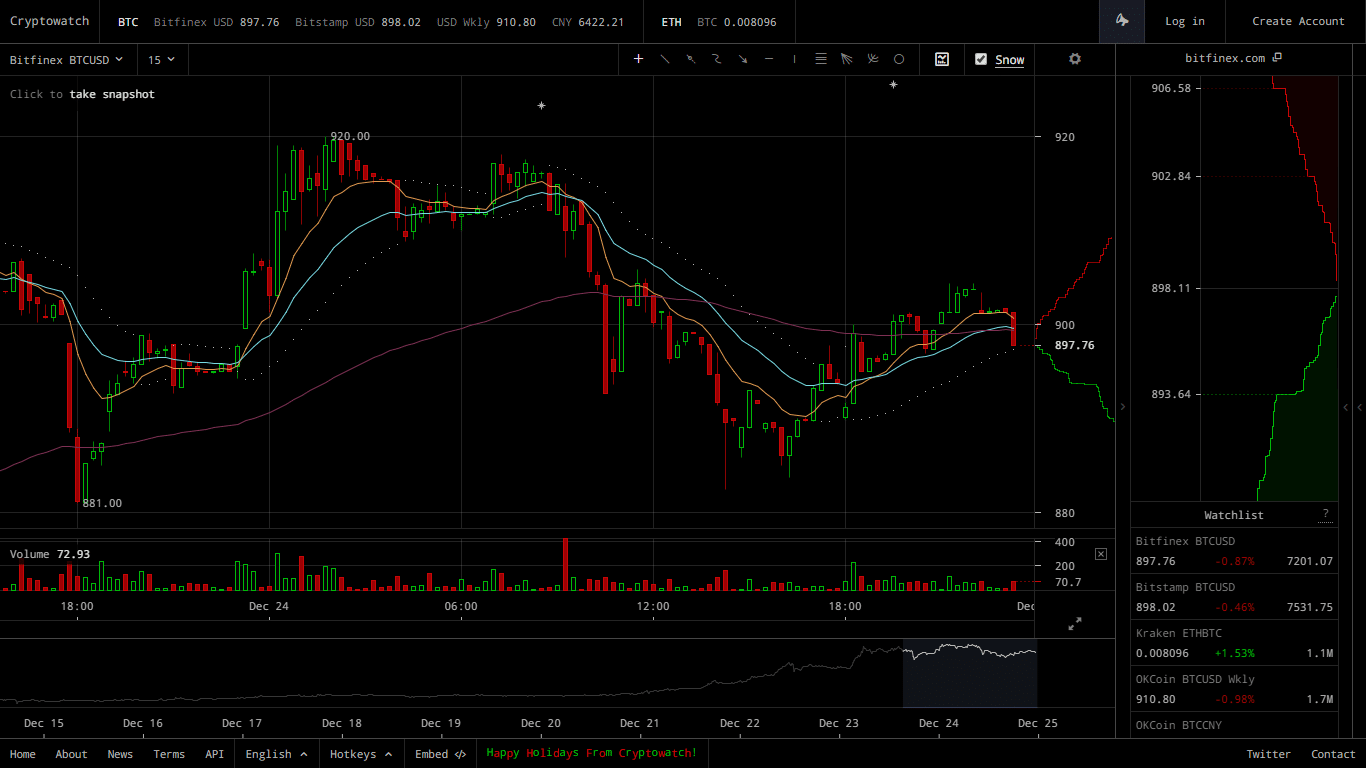Open the Embed code option
1366x768 pixels.
(x=441, y=754)
